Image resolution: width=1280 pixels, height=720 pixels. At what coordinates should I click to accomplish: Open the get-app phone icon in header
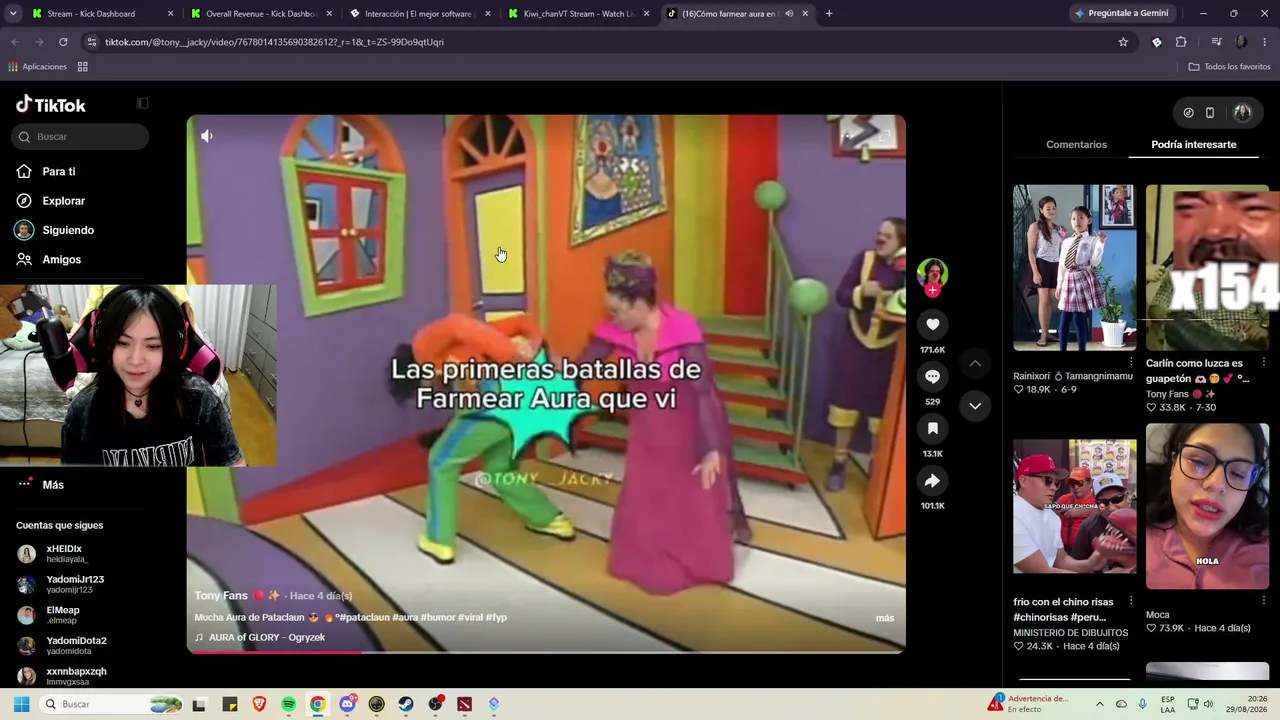(x=1210, y=113)
